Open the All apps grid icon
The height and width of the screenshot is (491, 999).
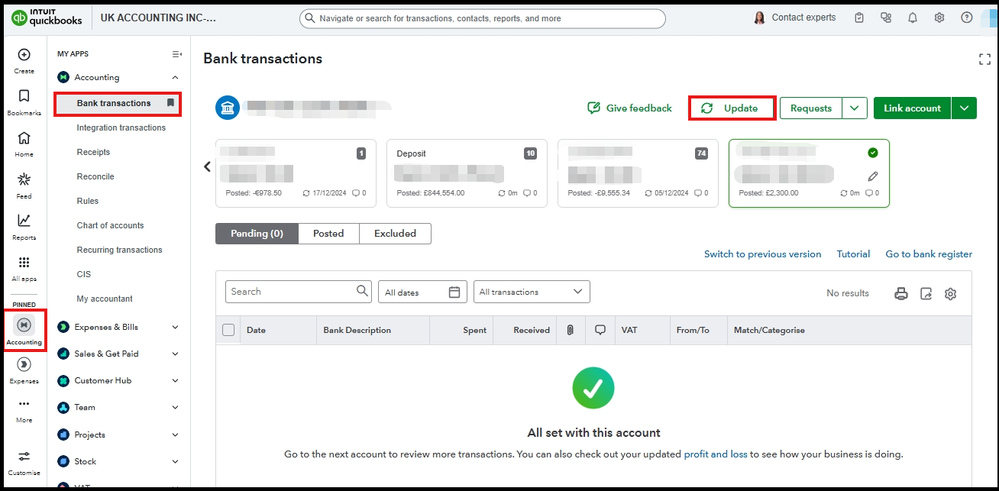click(x=24, y=262)
